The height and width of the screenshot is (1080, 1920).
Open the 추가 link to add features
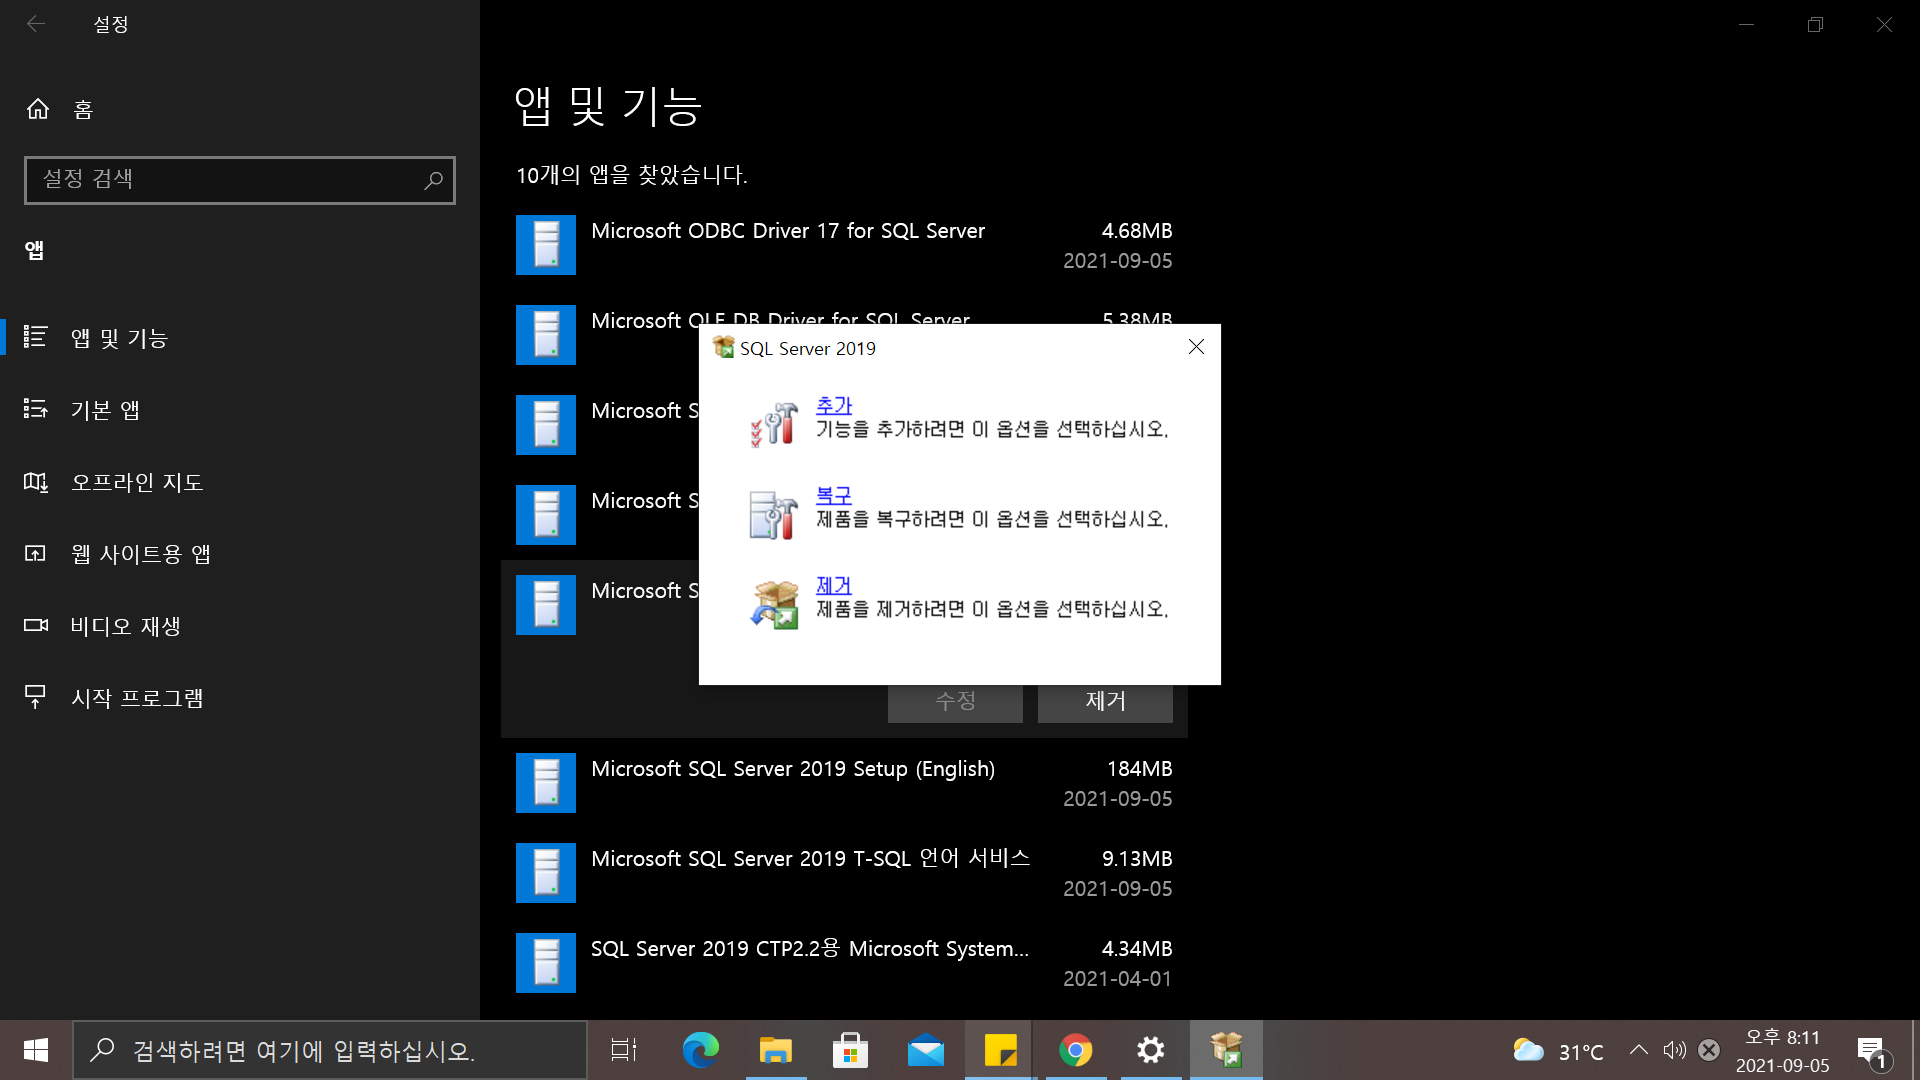point(833,405)
